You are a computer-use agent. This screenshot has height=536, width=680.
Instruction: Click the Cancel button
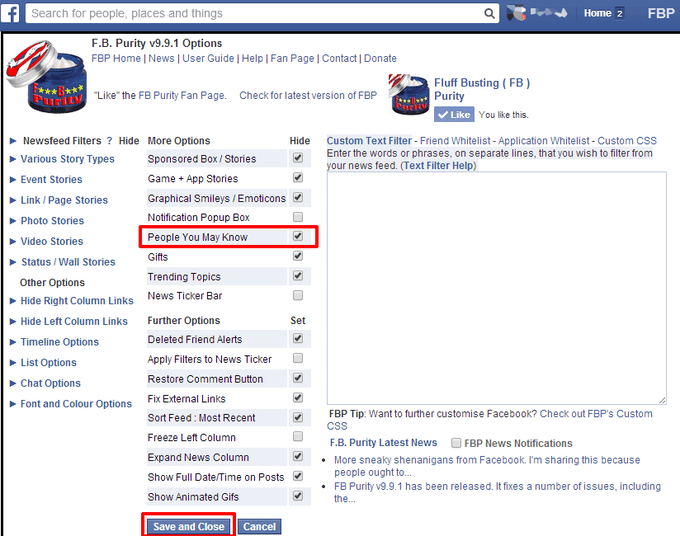coord(259,526)
